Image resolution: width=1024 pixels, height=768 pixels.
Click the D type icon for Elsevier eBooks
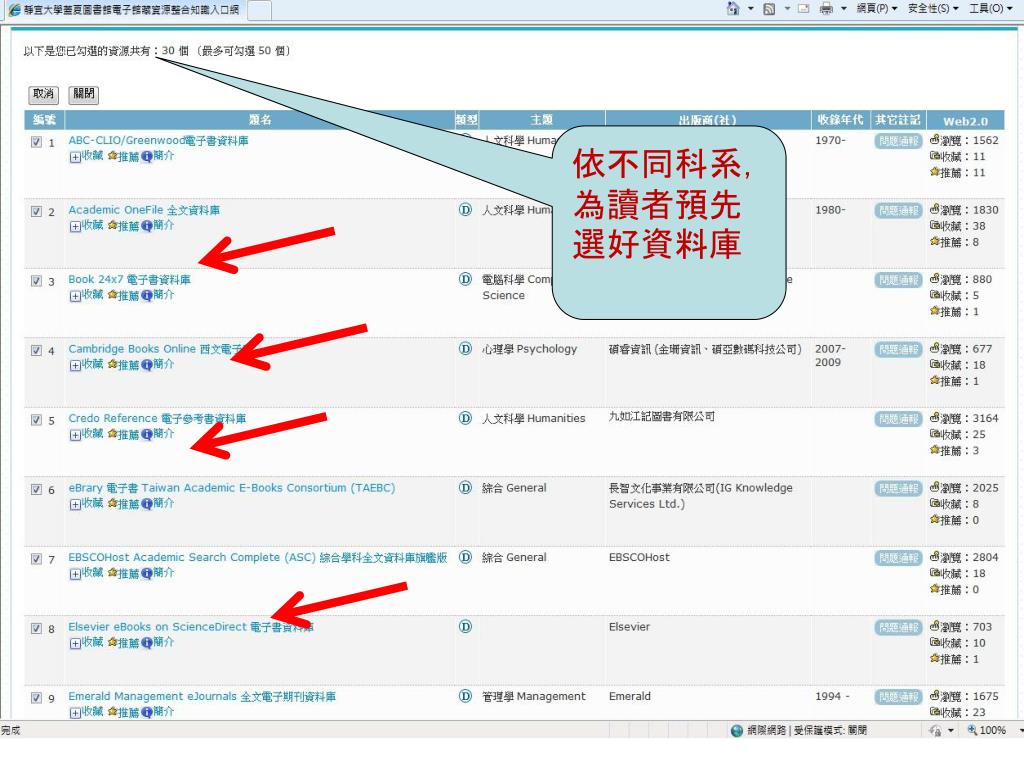pyautogui.click(x=465, y=627)
